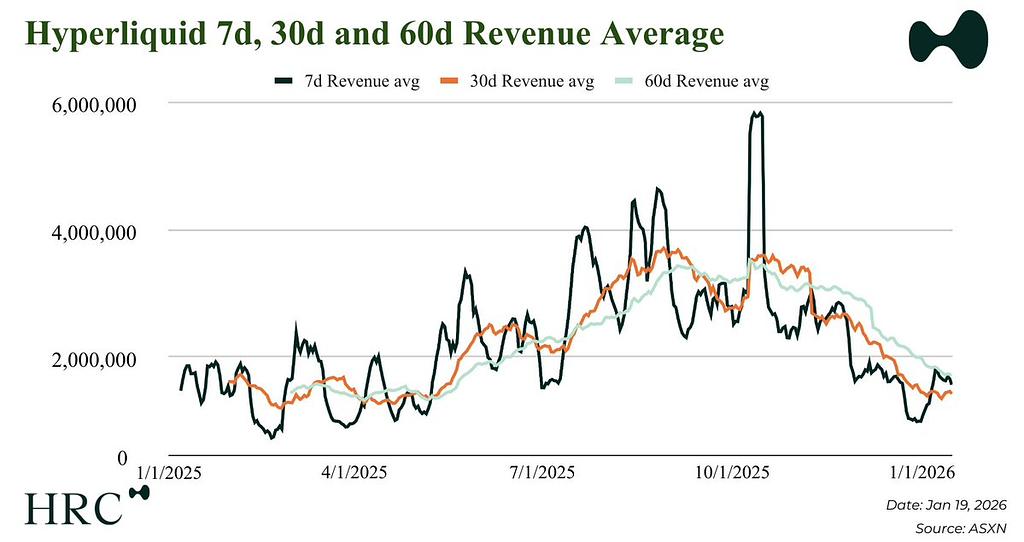This screenshot has width=1024, height=542.
Task: Click the Source: ASXN attribution text
Action: (x=961, y=527)
